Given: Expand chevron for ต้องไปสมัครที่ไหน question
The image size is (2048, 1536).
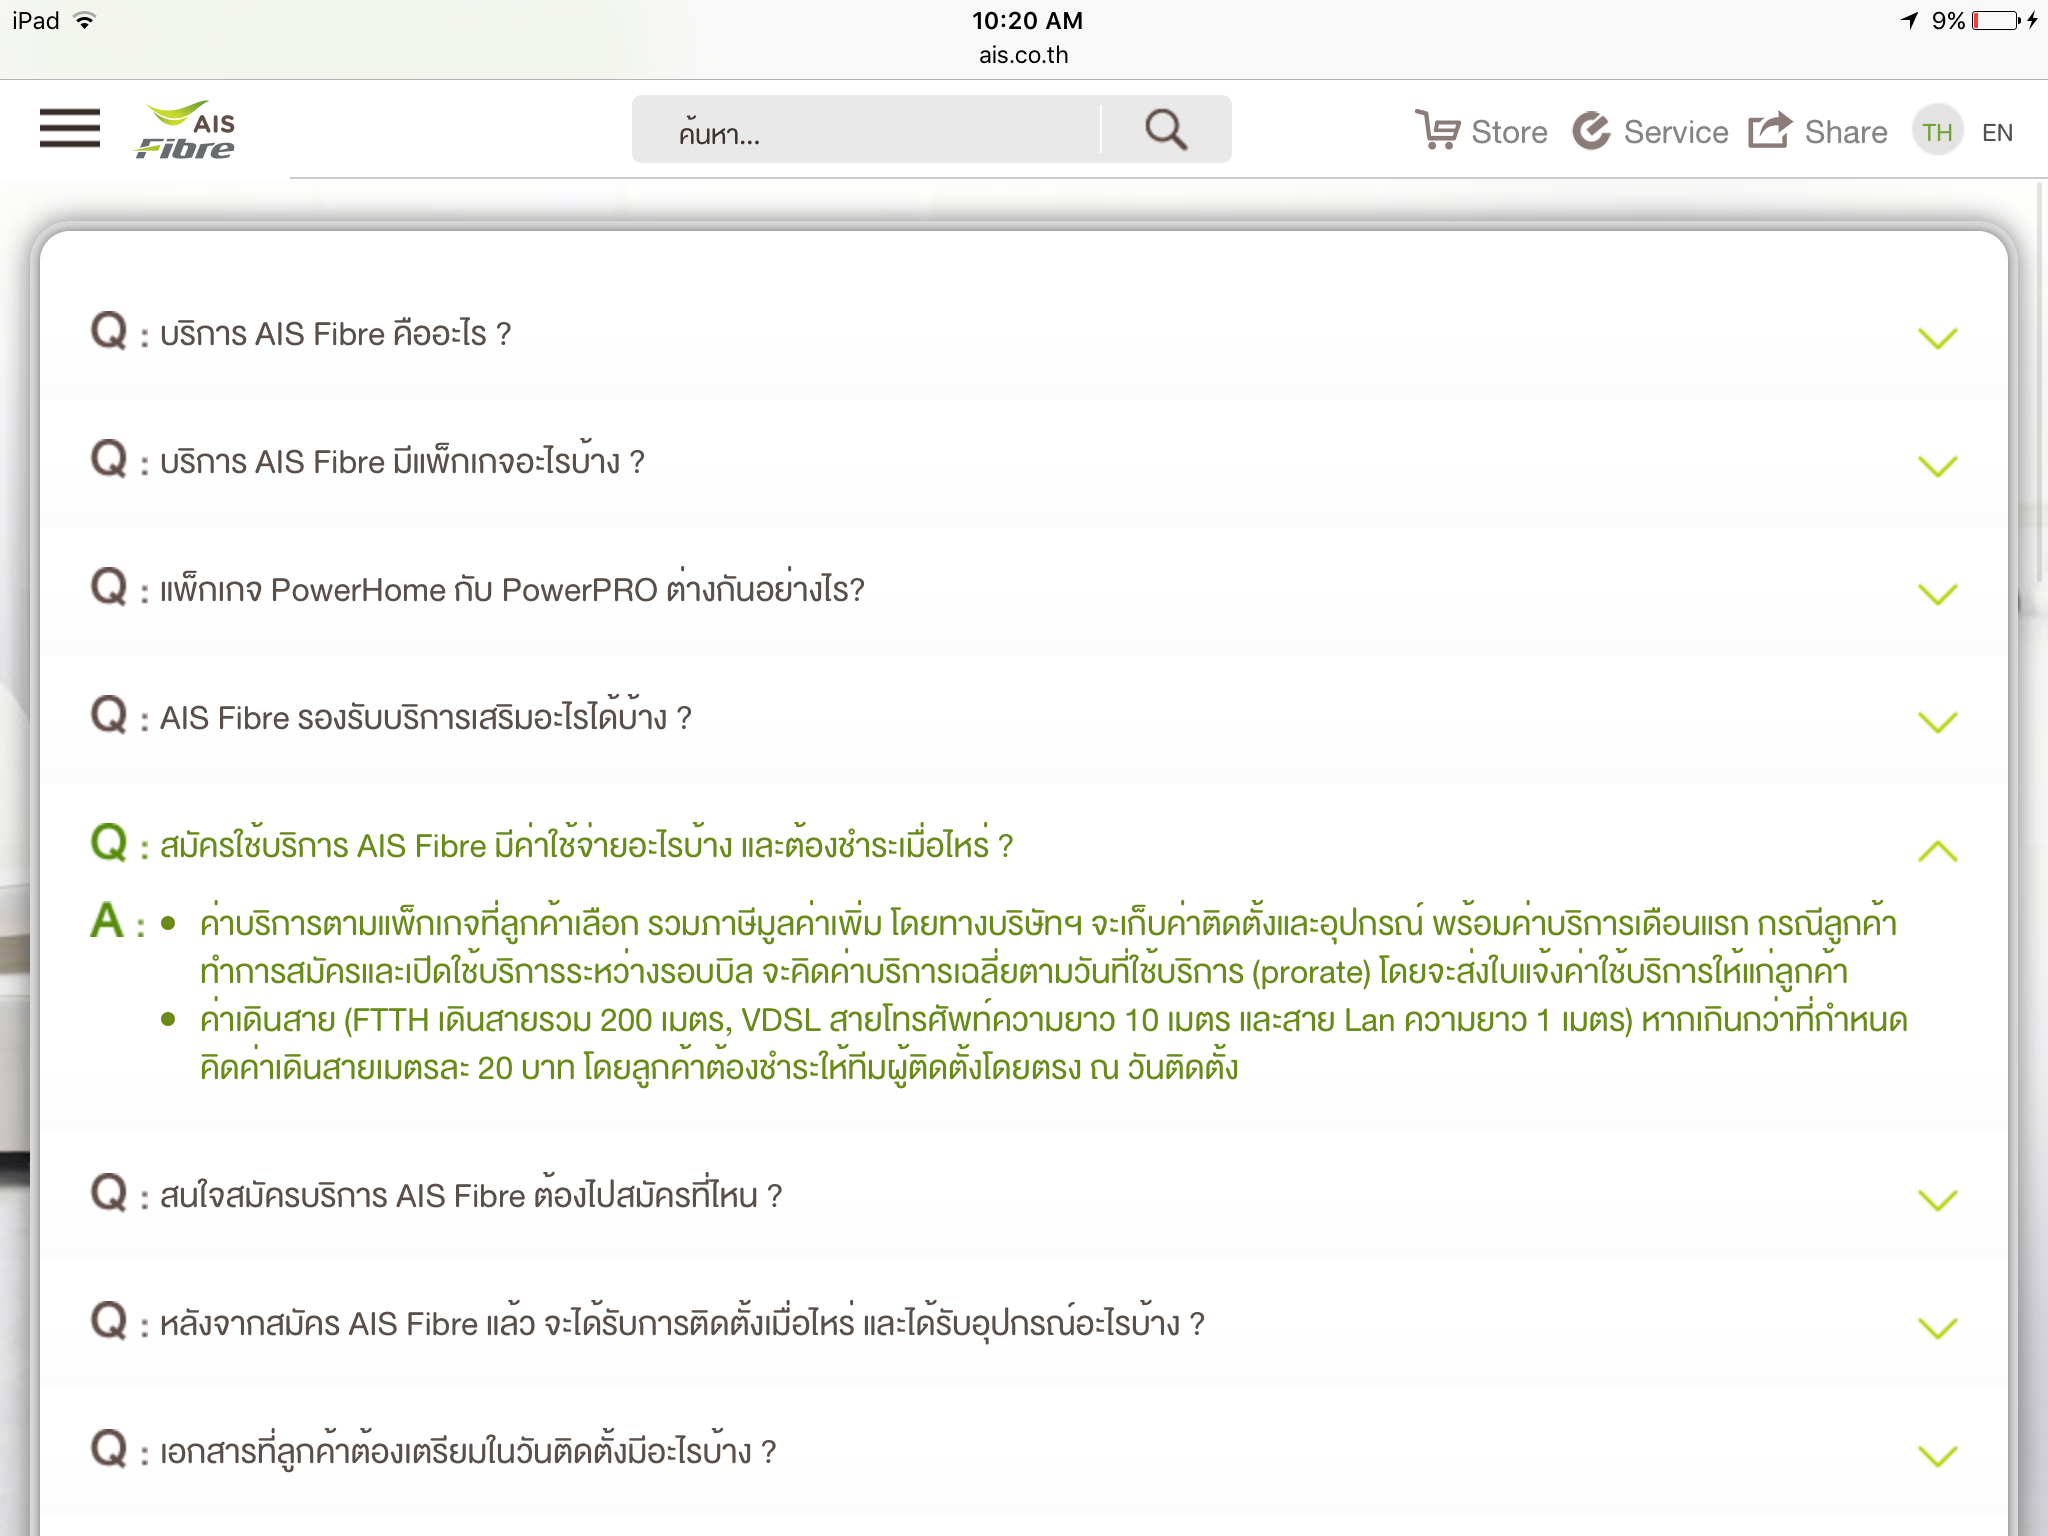Looking at the screenshot, I should click(1938, 1200).
